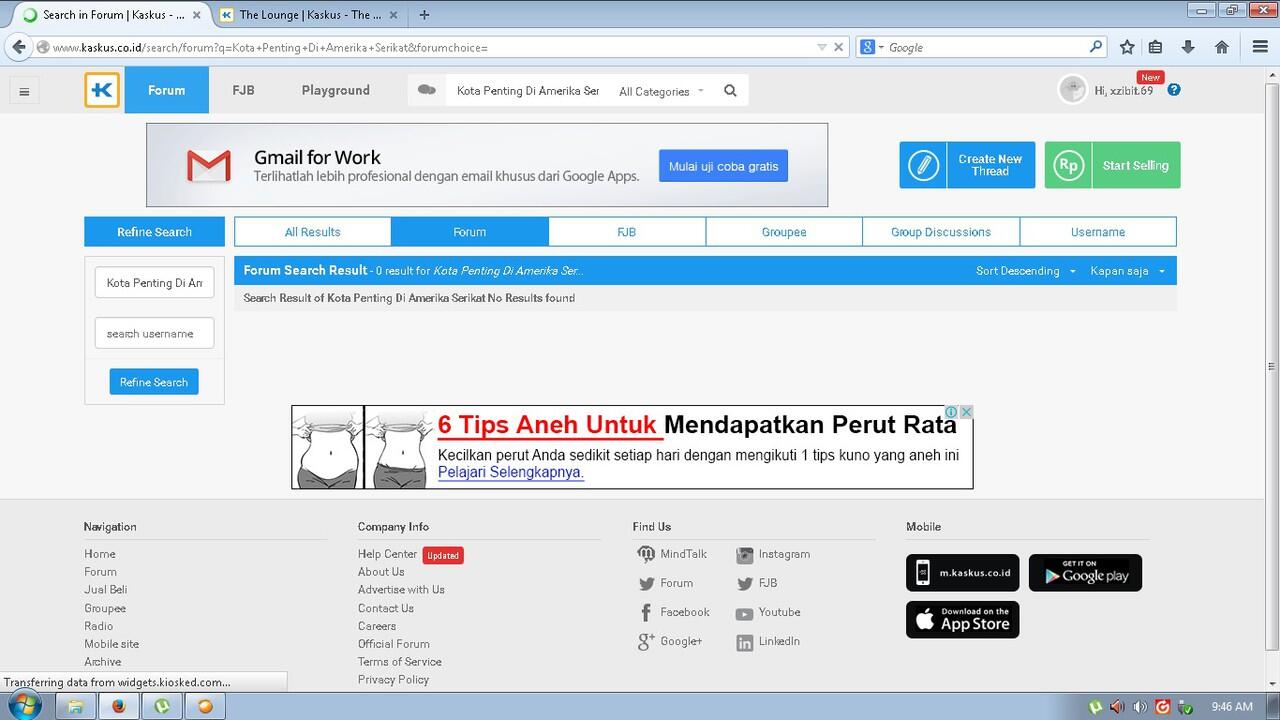Click the Rp icon on Start Selling
1280x720 pixels.
[1068, 165]
